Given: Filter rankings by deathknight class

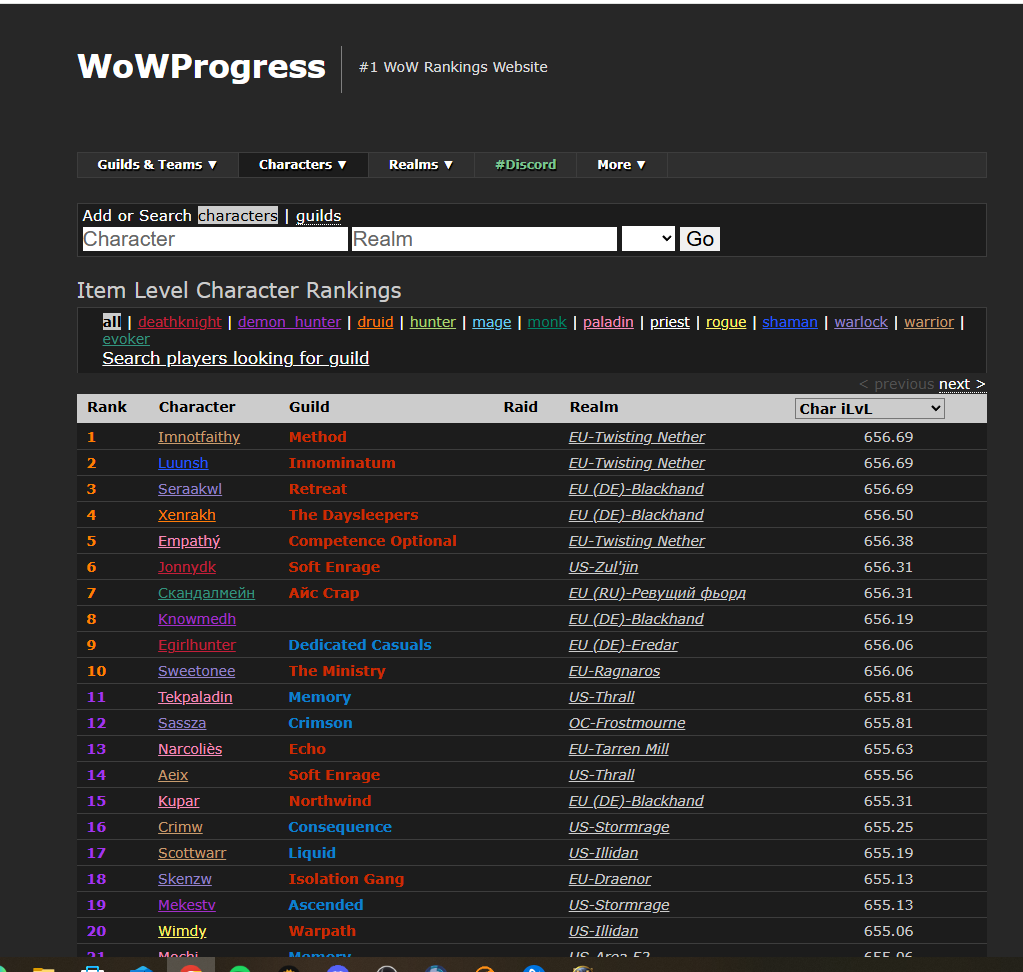Looking at the screenshot, I should [179, 322].
